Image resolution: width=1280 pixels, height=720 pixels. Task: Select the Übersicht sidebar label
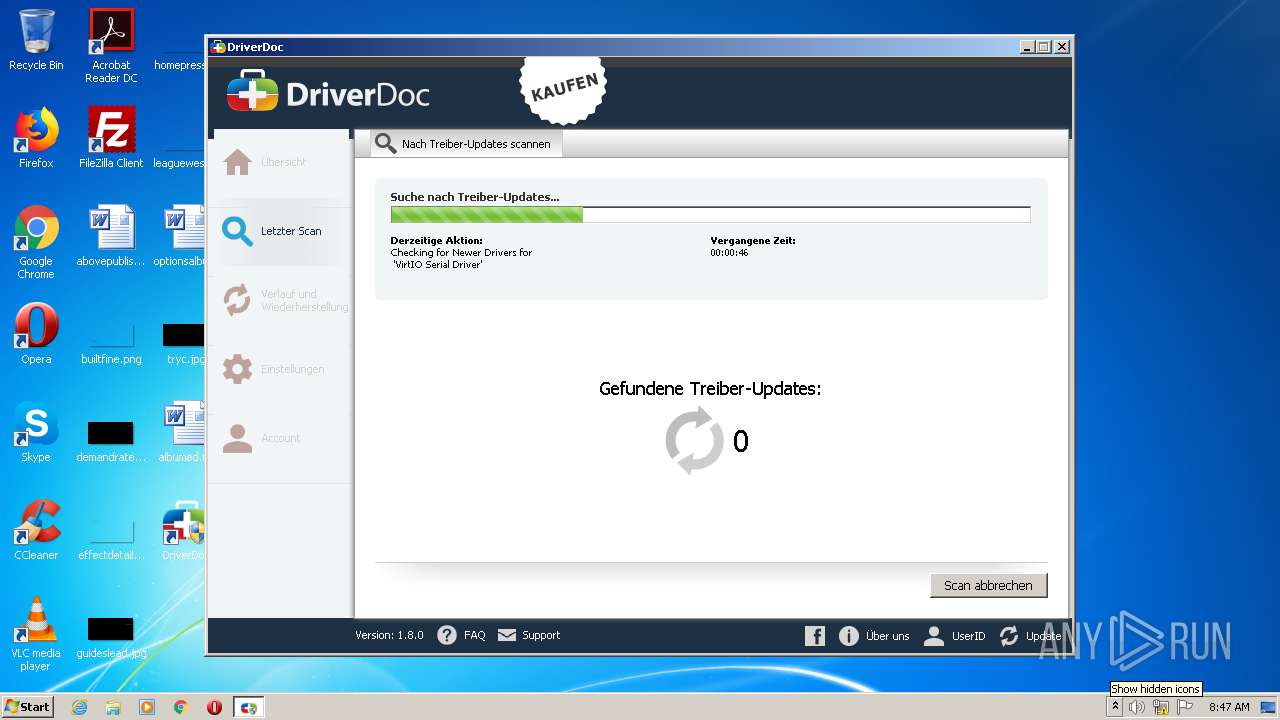click(283, 162)
